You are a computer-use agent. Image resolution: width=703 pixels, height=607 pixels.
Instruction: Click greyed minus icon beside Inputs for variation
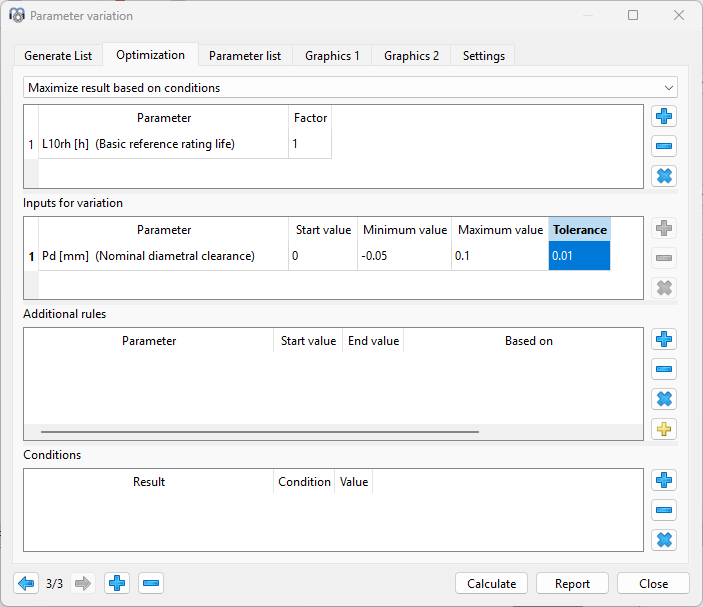click(x=664, y=258)
